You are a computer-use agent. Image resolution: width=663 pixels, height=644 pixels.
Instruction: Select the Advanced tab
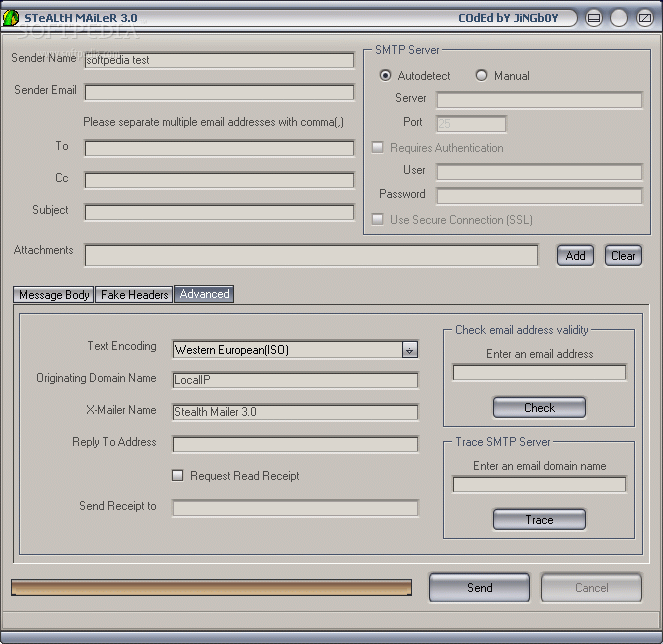(x=204, y=294)
